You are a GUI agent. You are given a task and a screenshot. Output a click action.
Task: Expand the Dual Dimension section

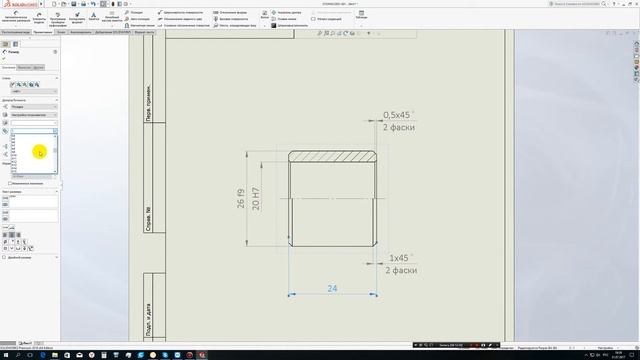(x=56, y=258)
